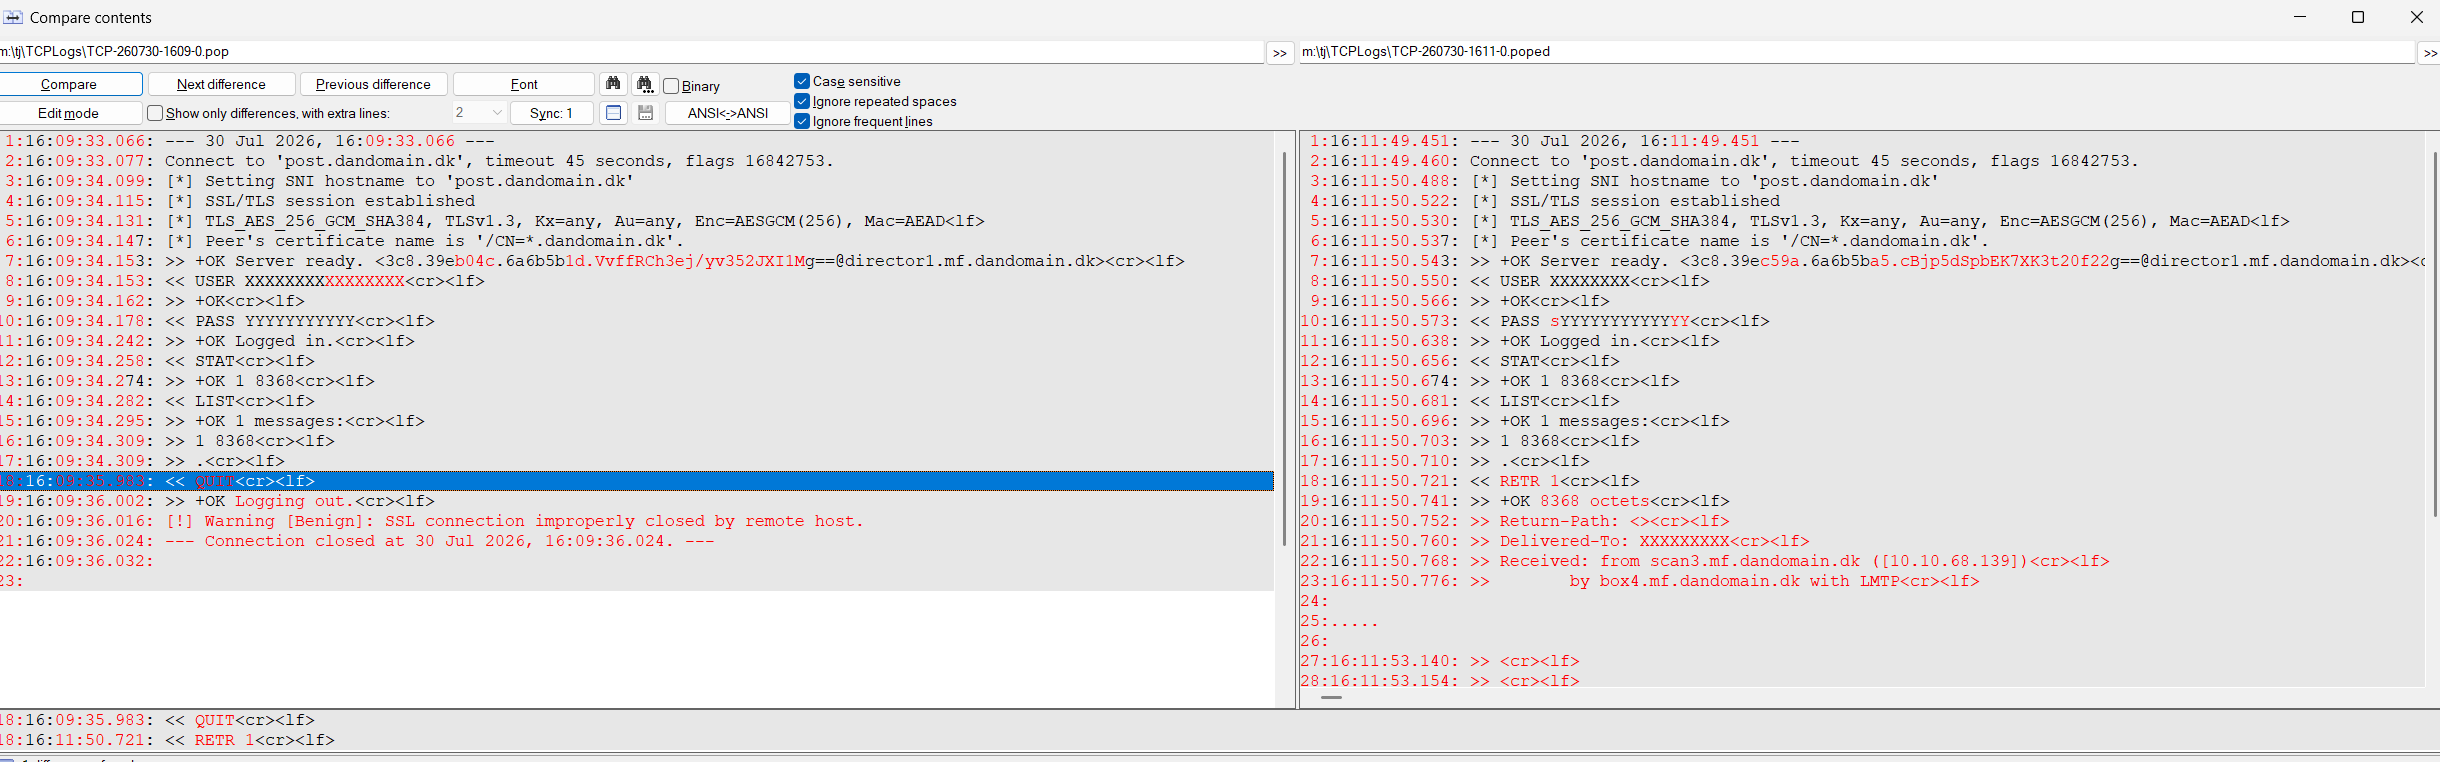
Task: Click the Compare button
Action: [69, 84]
